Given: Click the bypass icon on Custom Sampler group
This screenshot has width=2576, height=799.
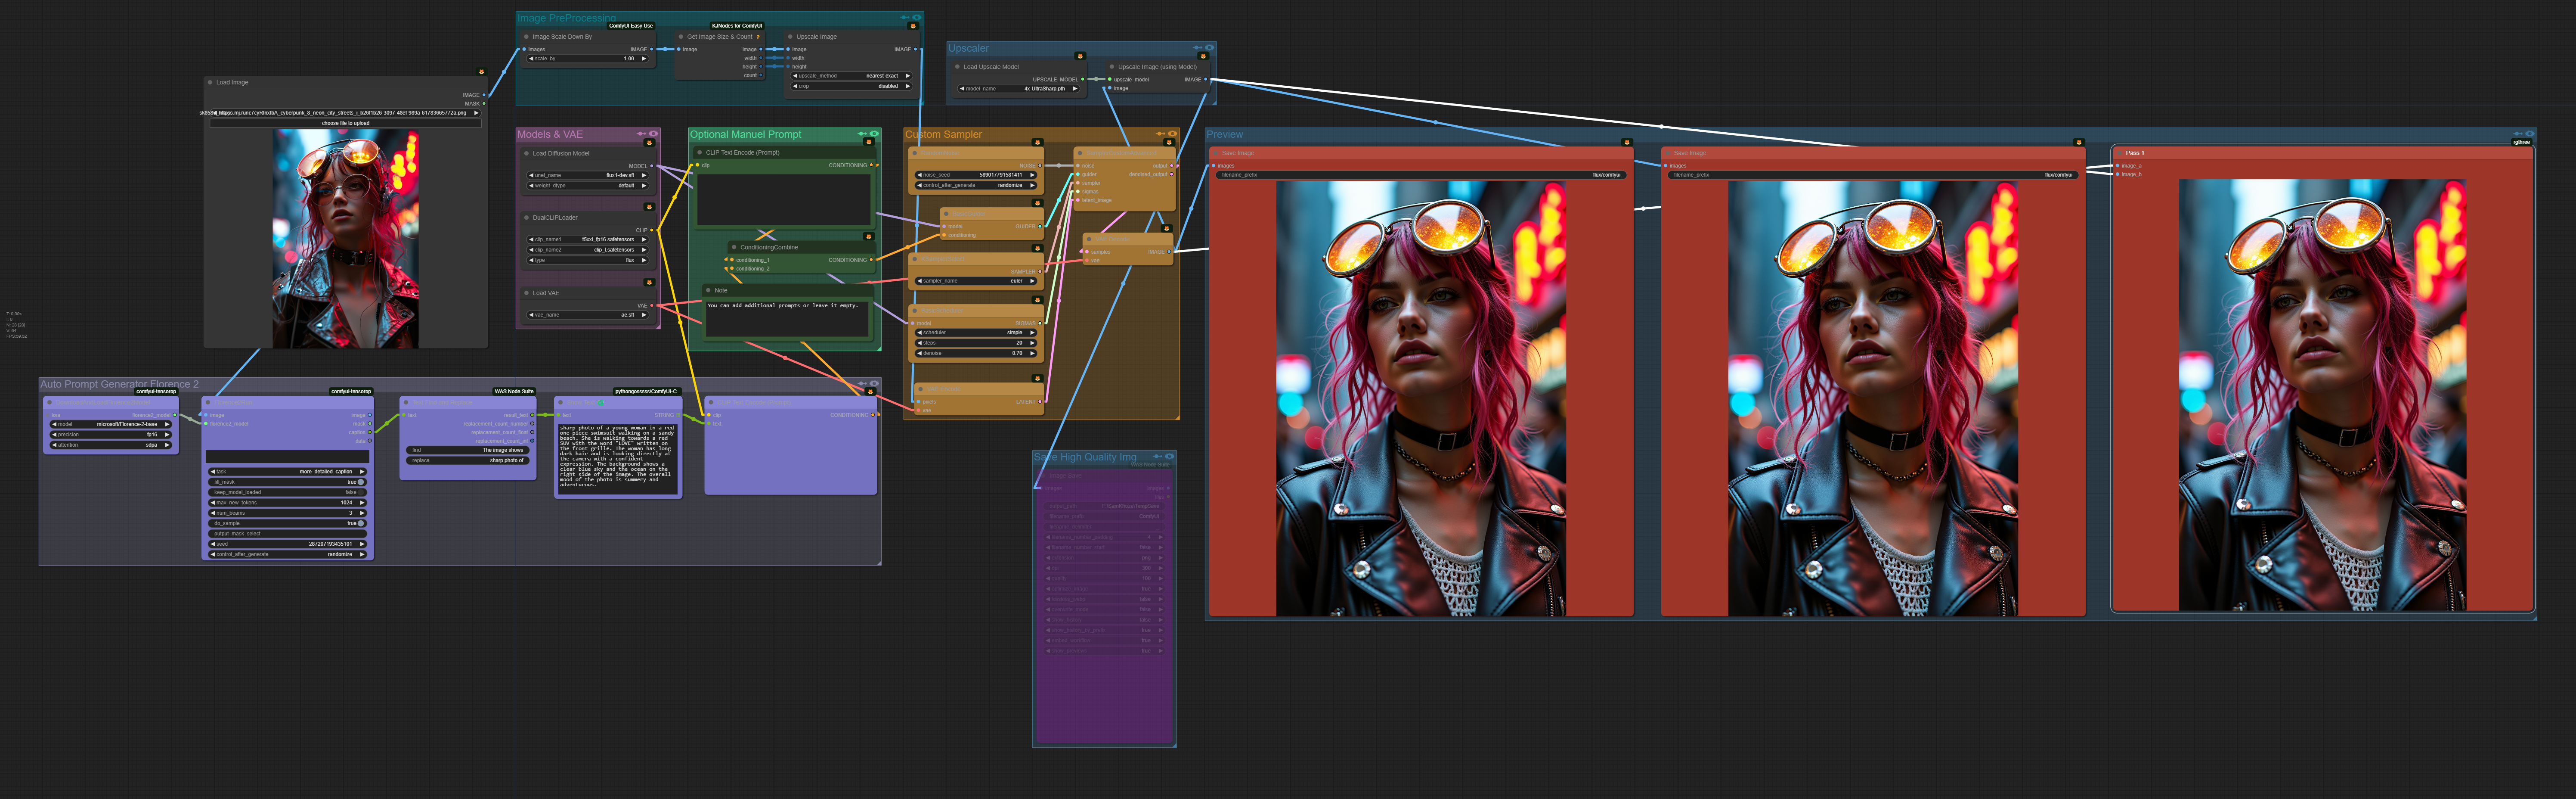Looking at the screenshot, I should pos(1160,134).
